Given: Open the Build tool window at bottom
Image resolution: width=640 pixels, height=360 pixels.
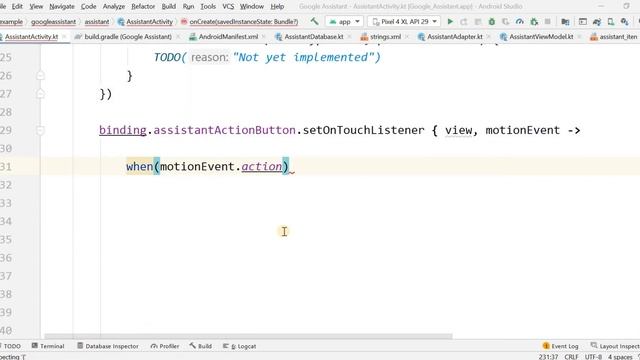Looking at the screenshot, I should point(200,346).
